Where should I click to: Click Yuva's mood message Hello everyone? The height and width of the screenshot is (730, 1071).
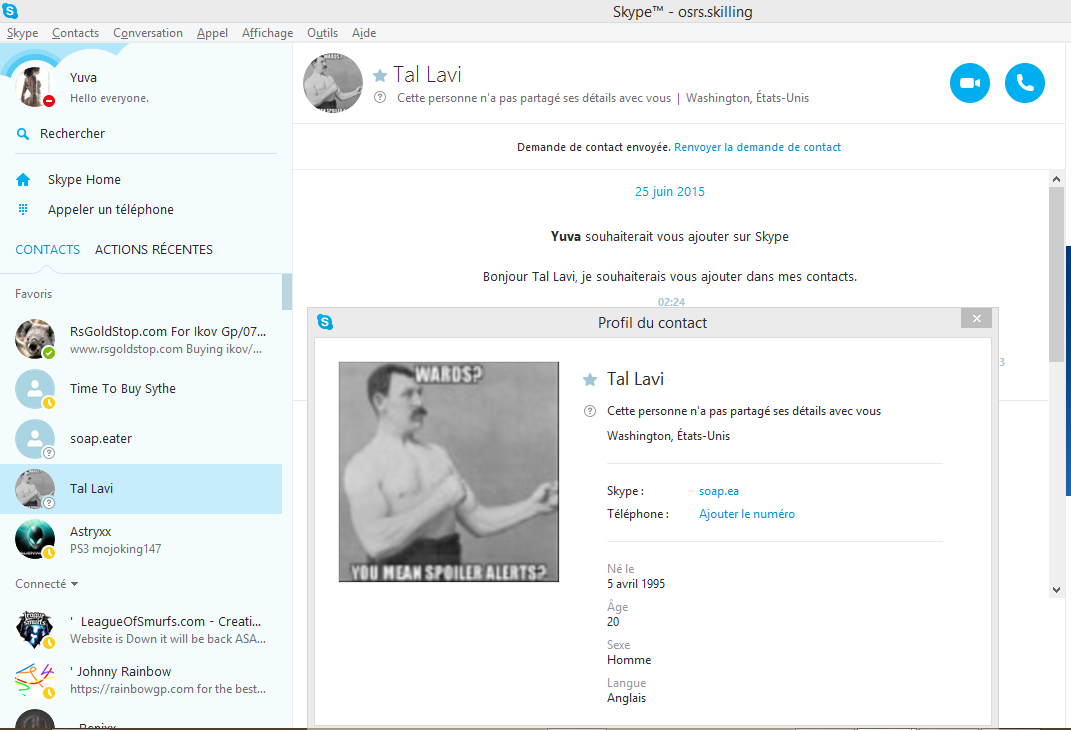point(109,98)
